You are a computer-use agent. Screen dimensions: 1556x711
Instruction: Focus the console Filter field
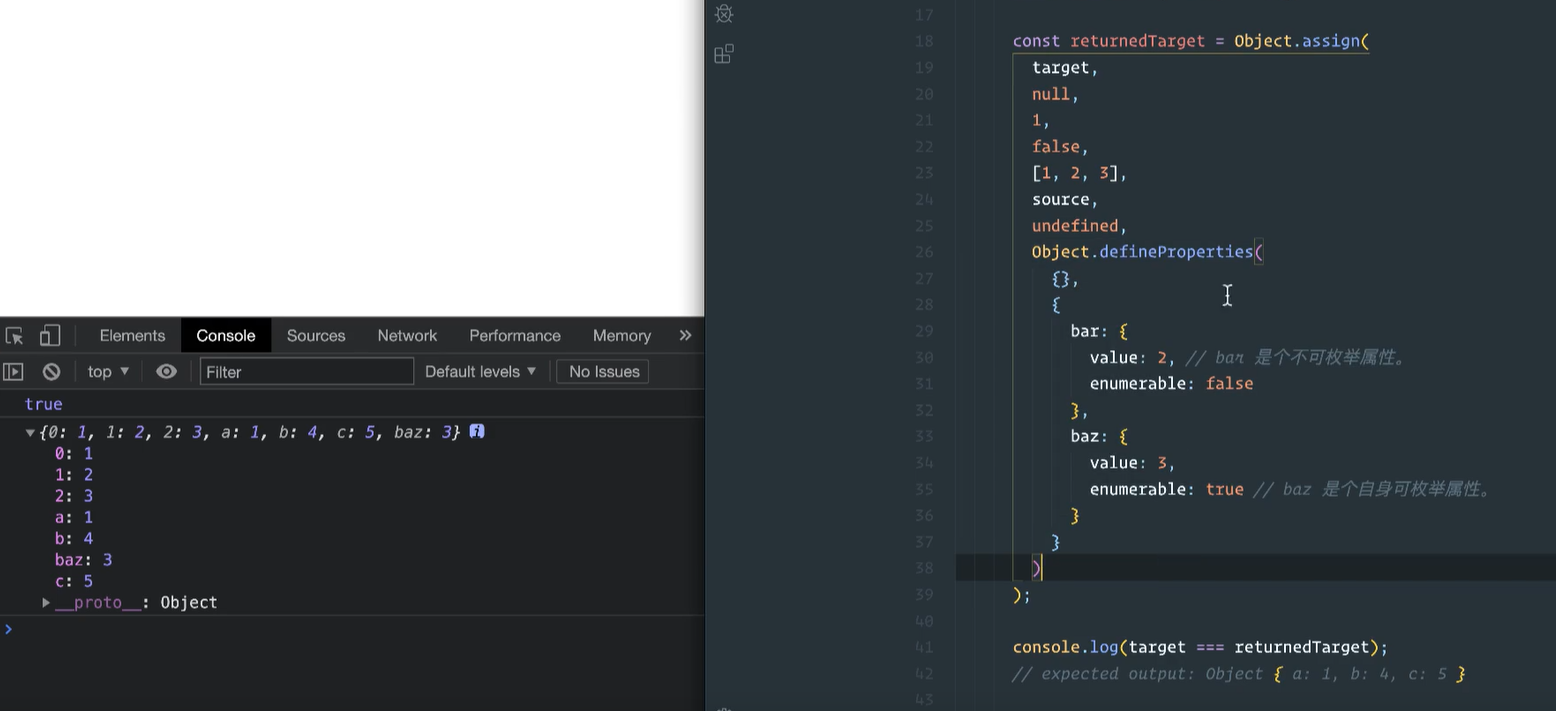[306, 372]
